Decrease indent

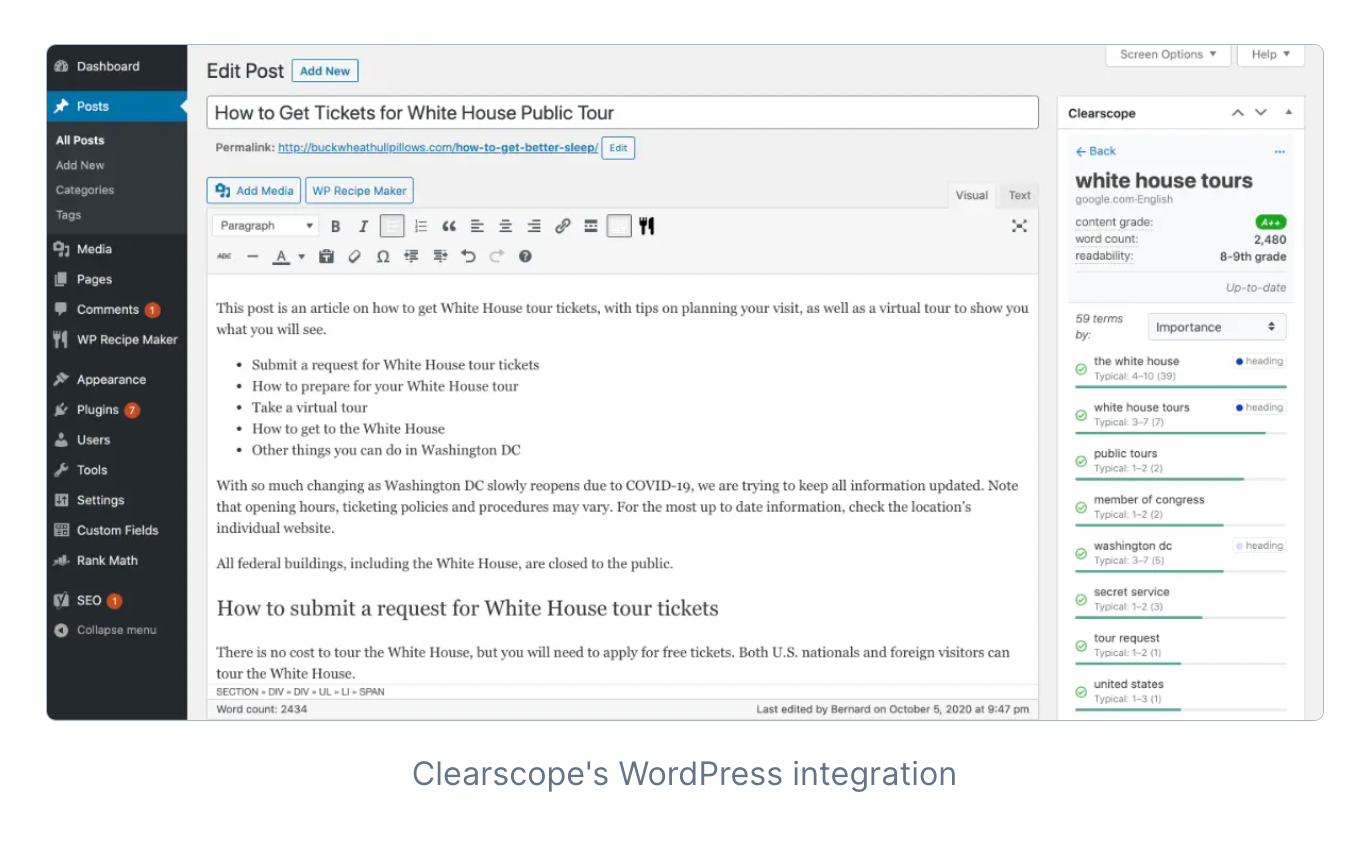(411, 256)
